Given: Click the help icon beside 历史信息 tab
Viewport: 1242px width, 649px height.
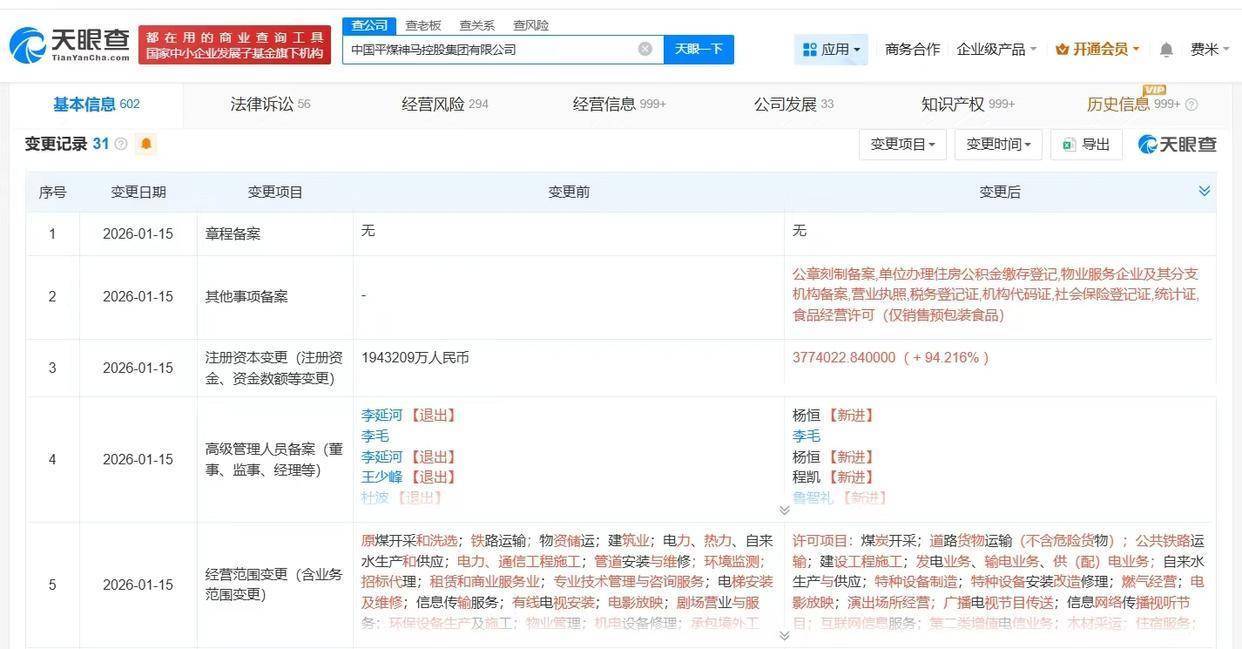Looking at the screenshot, I should pos(1191,105).
